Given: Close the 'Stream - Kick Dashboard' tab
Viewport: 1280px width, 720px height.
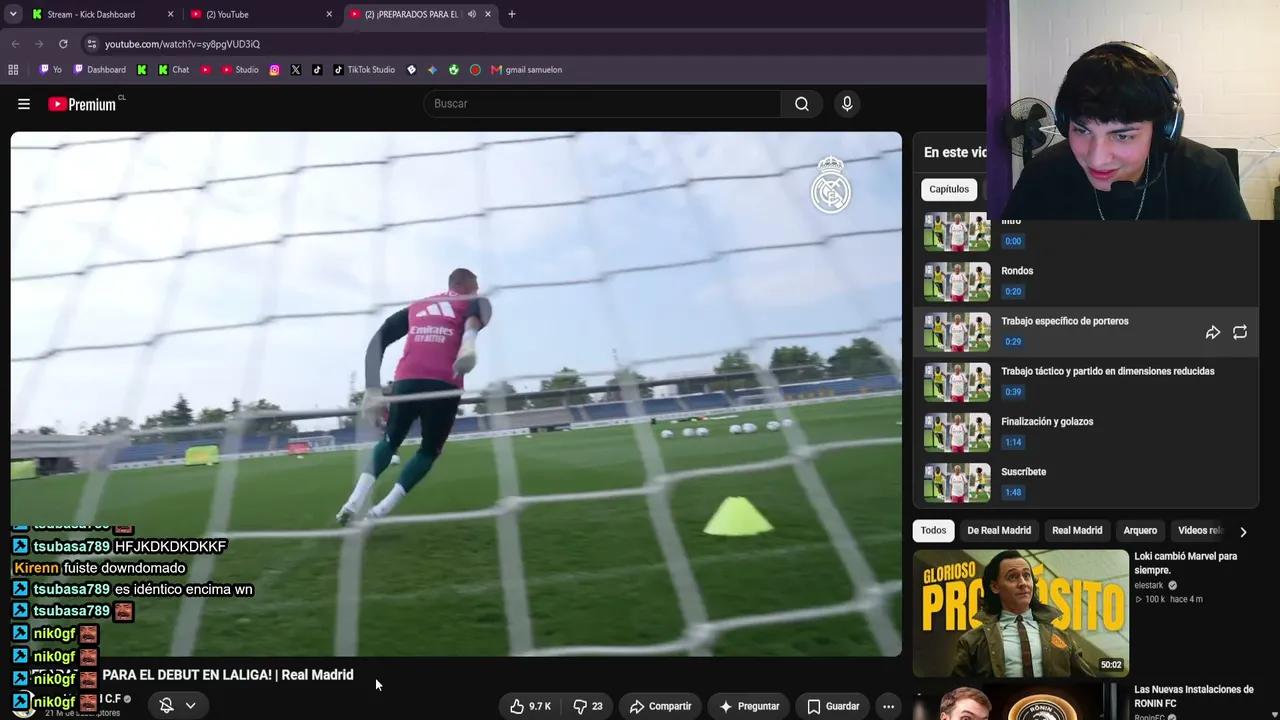Looking at the screenshot, I should pyautogui.click(x=171, y=14).
